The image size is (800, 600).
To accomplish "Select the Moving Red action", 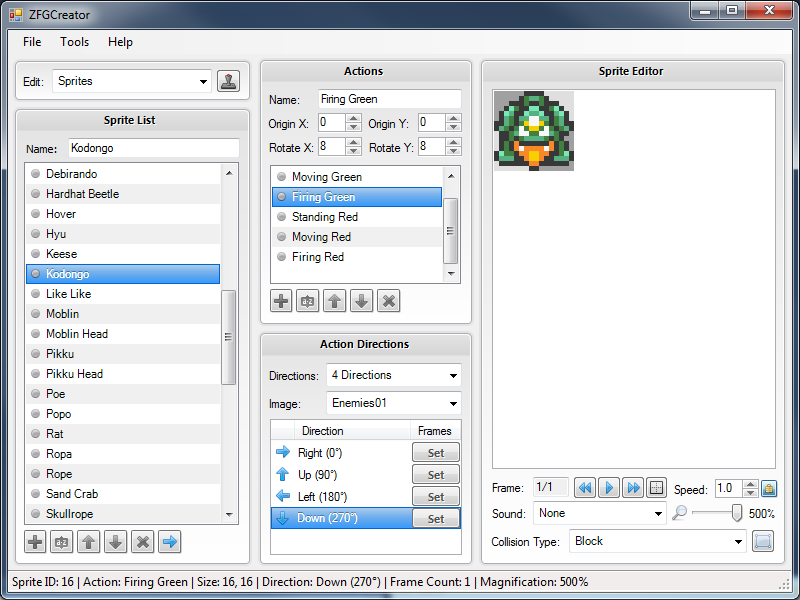I will (357, 237).
